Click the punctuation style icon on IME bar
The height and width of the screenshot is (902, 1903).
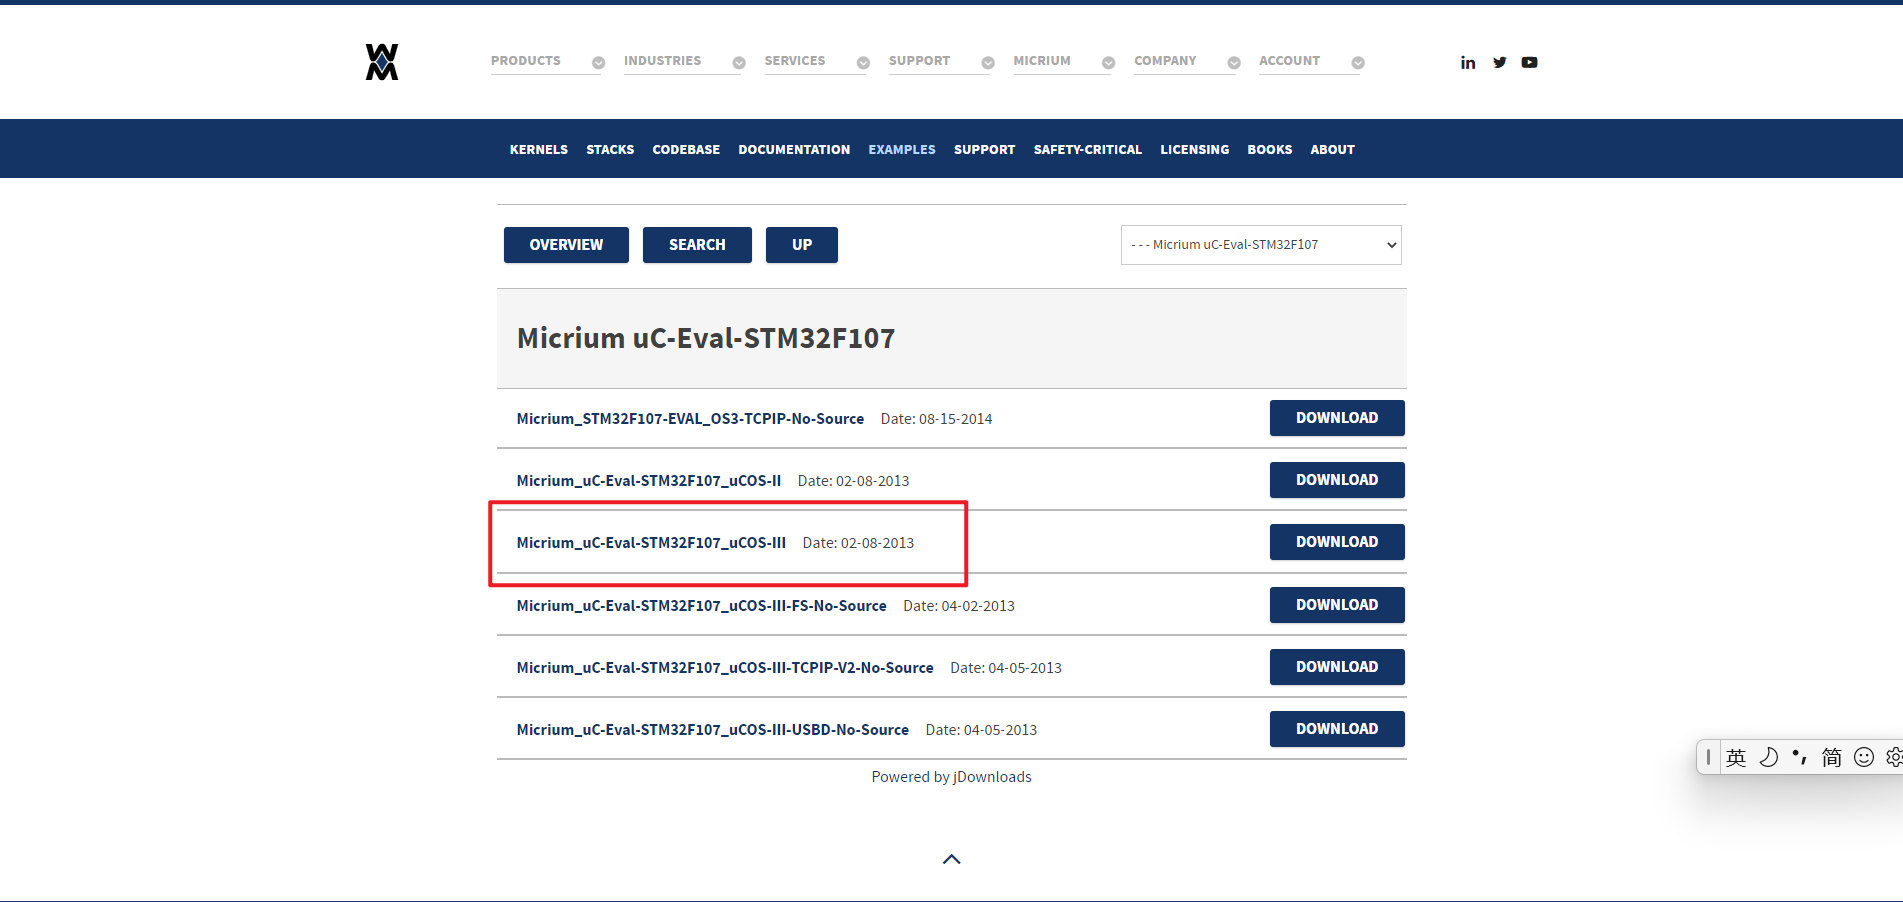coord(1800,757)
